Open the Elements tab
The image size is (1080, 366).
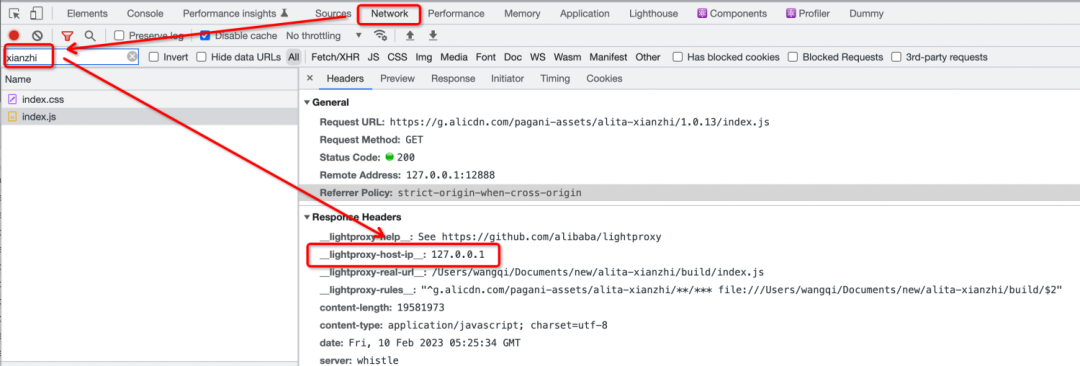[87, 14]
